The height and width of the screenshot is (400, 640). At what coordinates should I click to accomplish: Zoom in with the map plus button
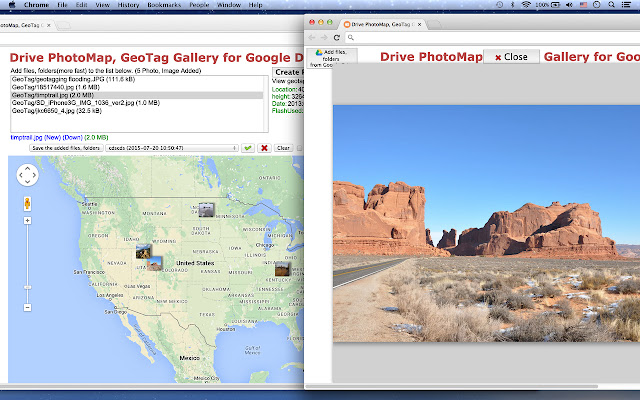click(x=27, y=220)
